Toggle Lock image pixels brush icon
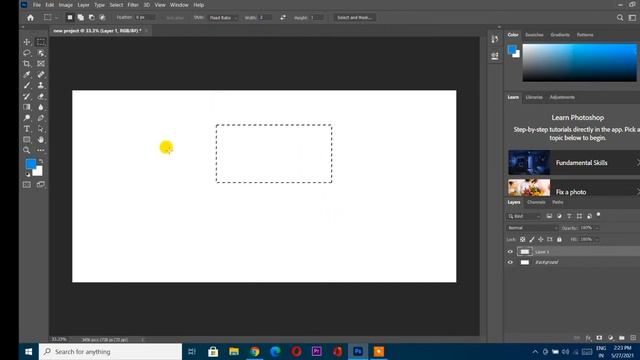Screen dimensions: 640x360 coord(531,240)
